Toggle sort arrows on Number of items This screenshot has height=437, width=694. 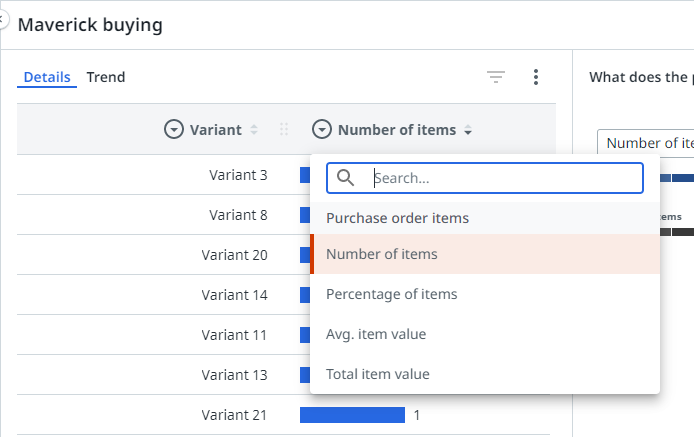(468, 130)
